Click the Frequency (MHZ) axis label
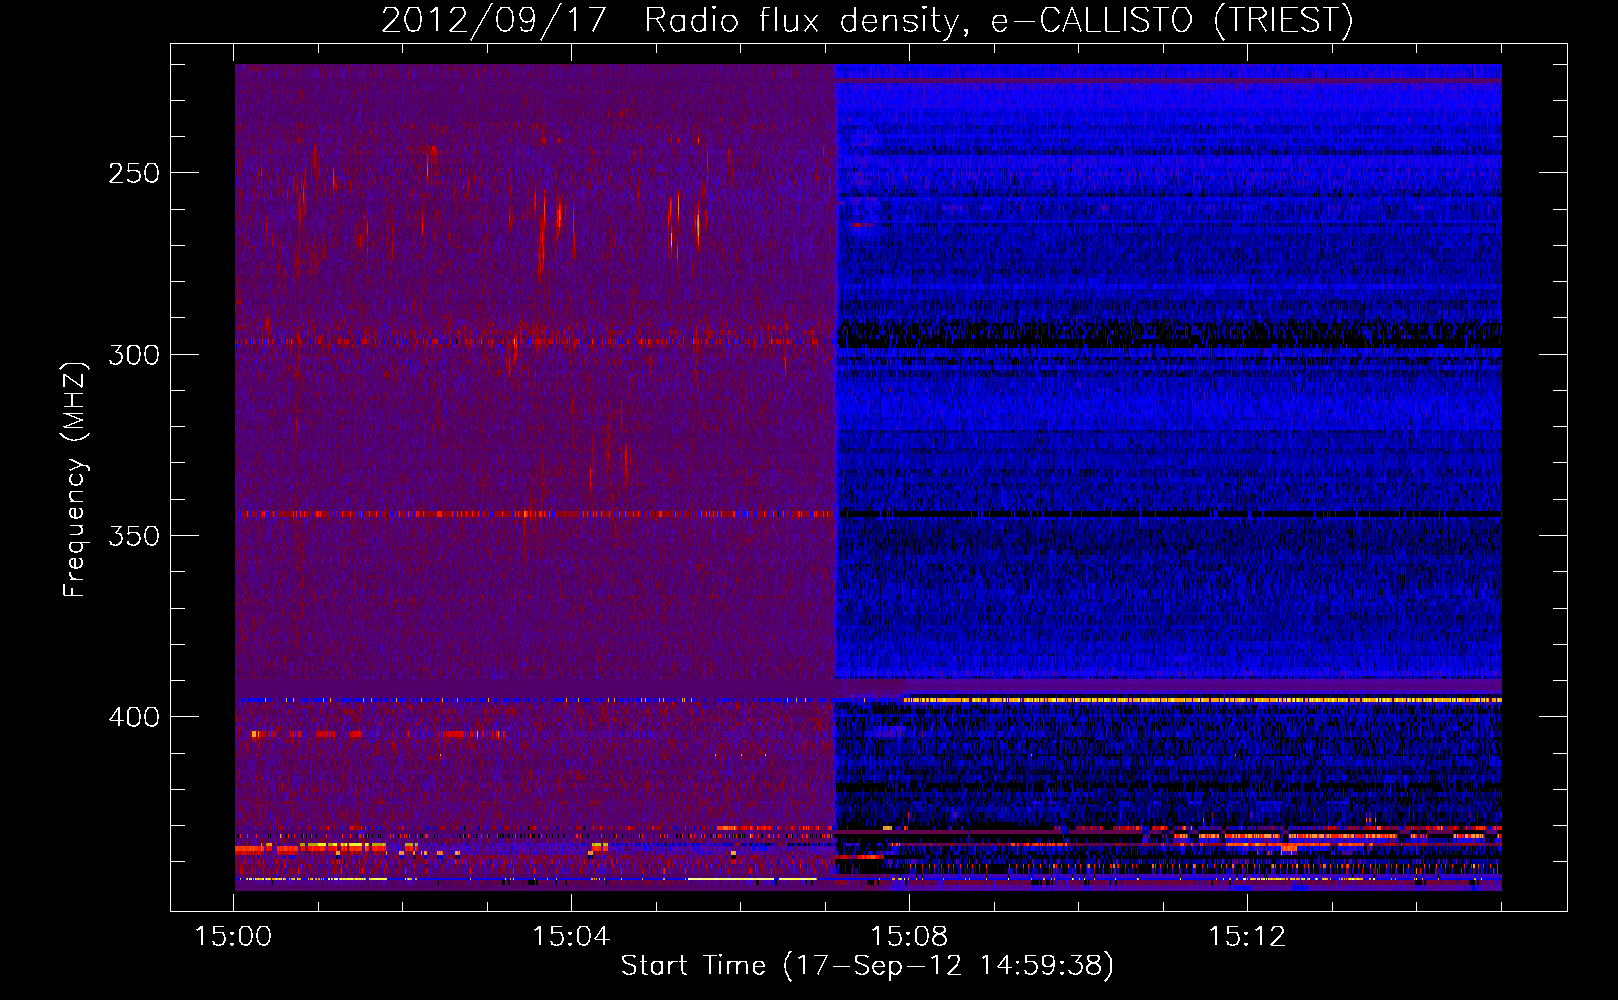 point(75,479)
